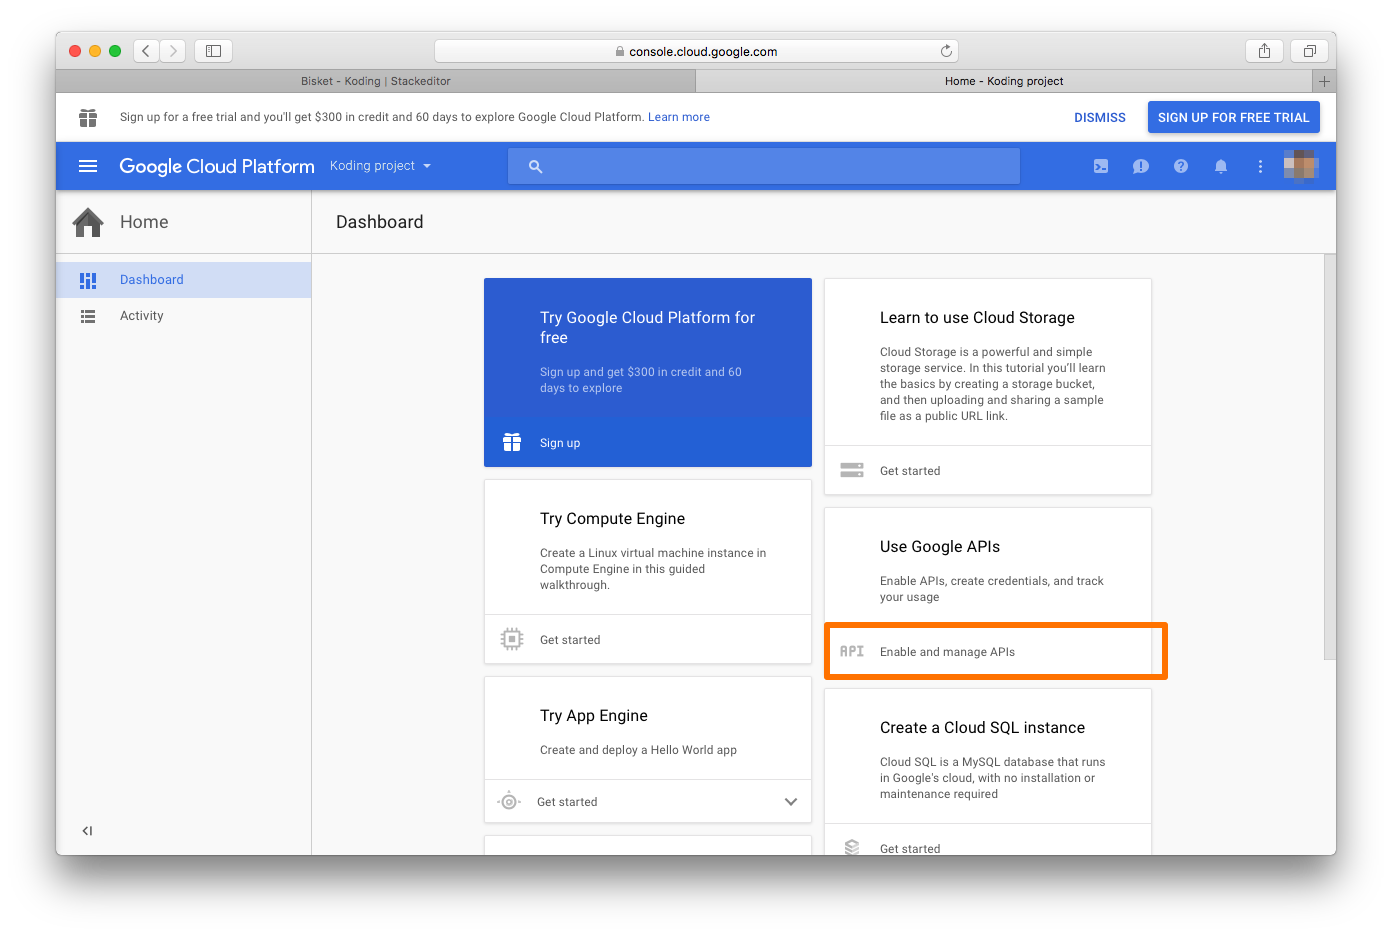
Task: Open the send feedback icon
Action: (1141, 166)
